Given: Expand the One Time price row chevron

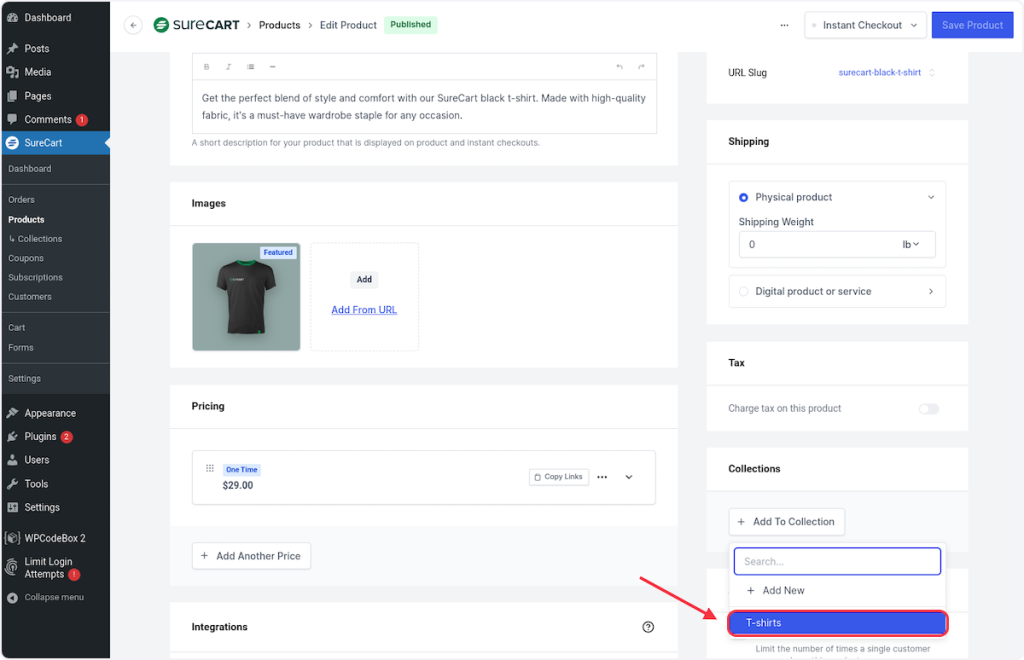Looking at the screenshot, I should click(x=629, y=477).
